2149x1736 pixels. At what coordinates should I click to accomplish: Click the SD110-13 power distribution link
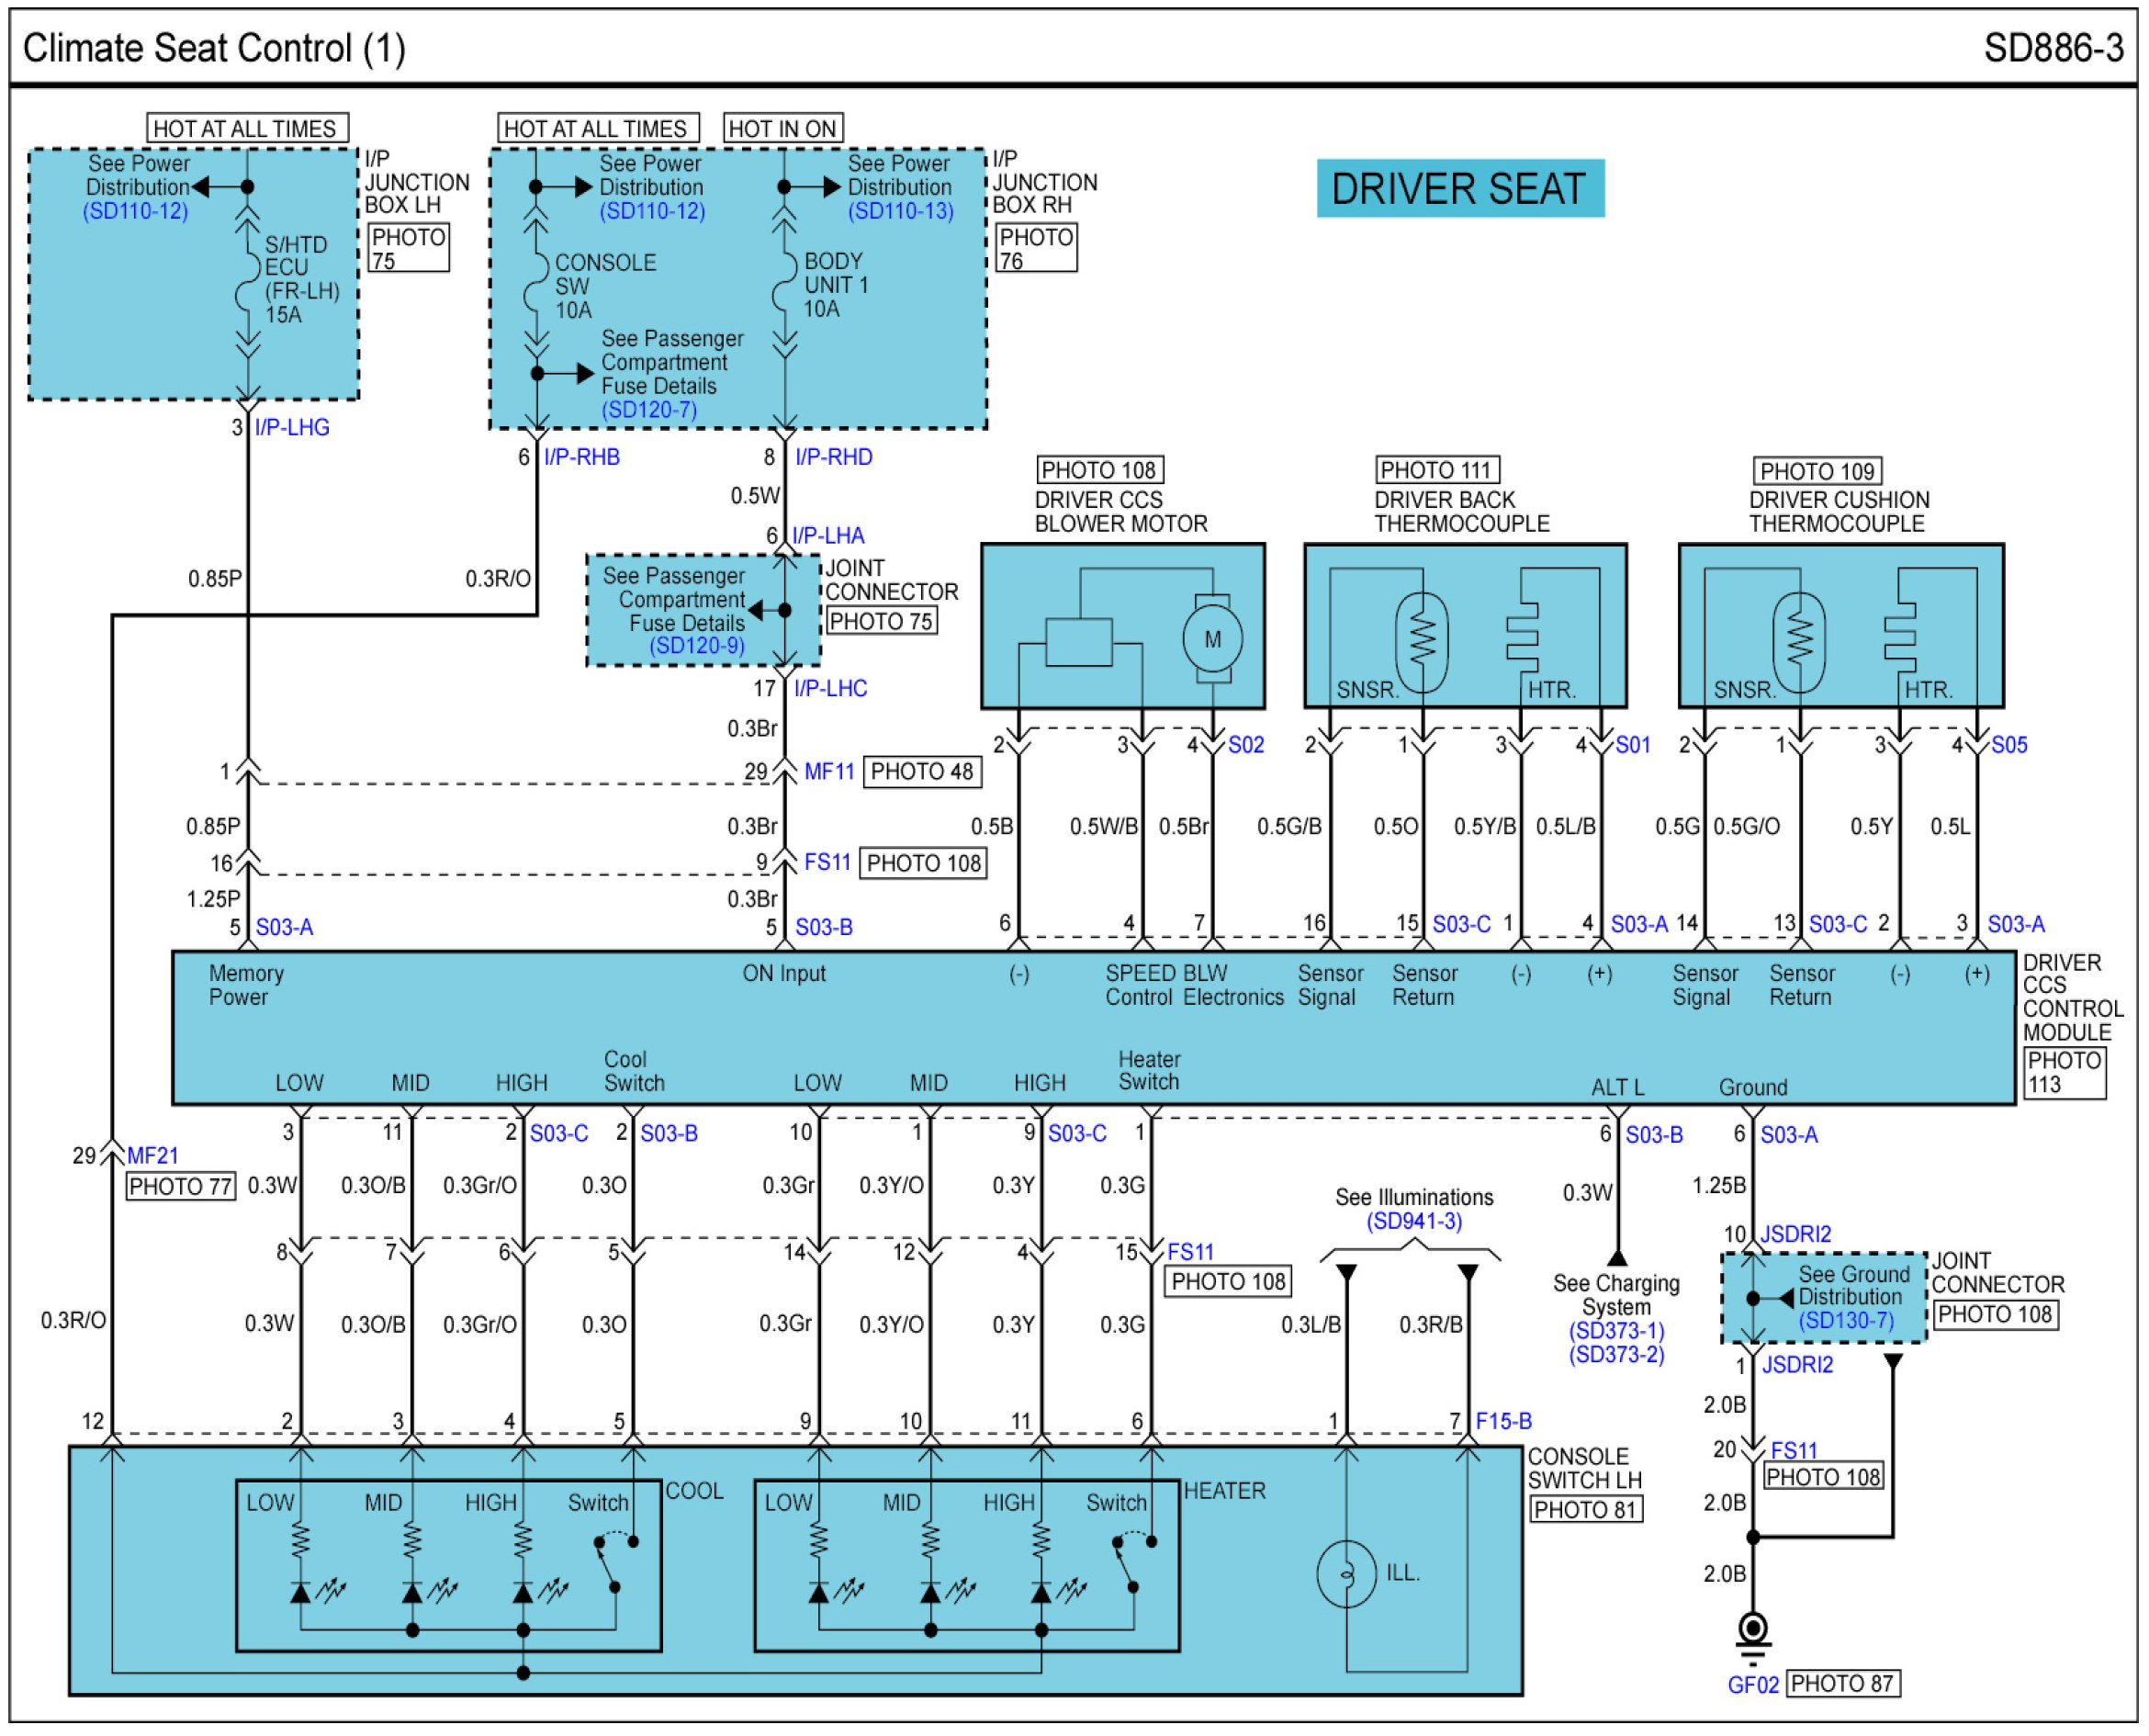pyautogui.click(x=900, y=212)
